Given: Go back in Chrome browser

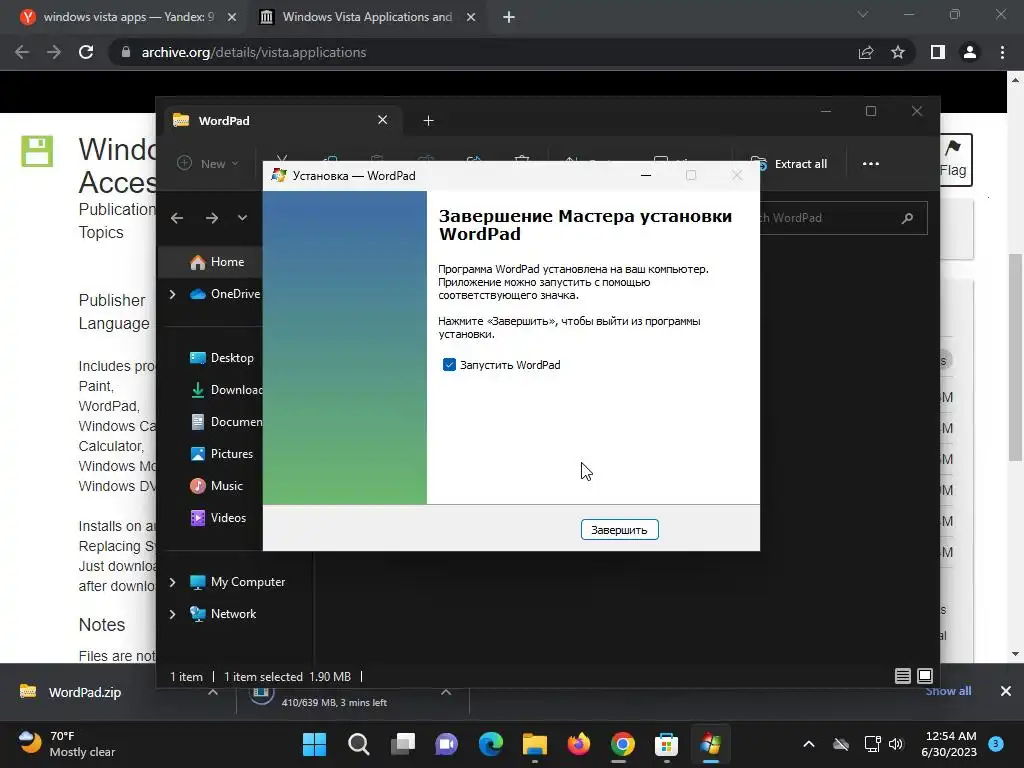Looking at the screenshot, I should coord(22,52).
